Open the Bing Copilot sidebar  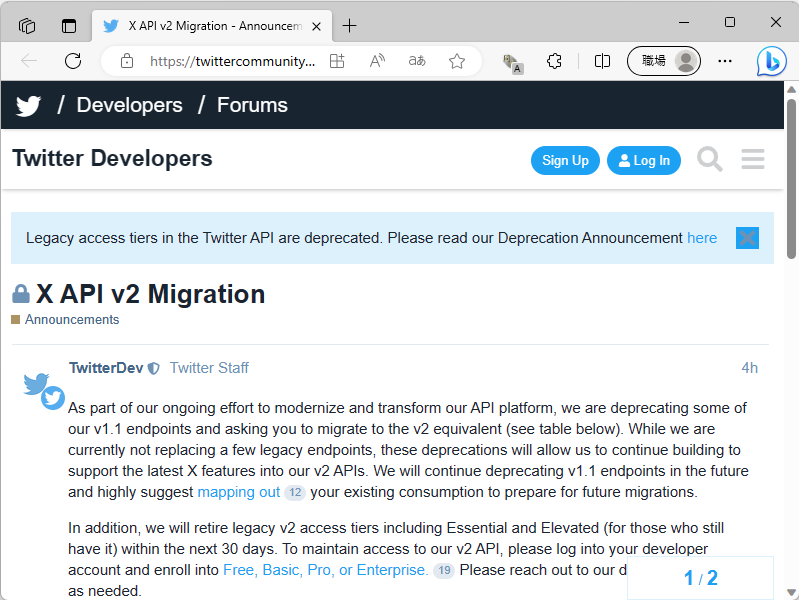(x=771, y=61)
